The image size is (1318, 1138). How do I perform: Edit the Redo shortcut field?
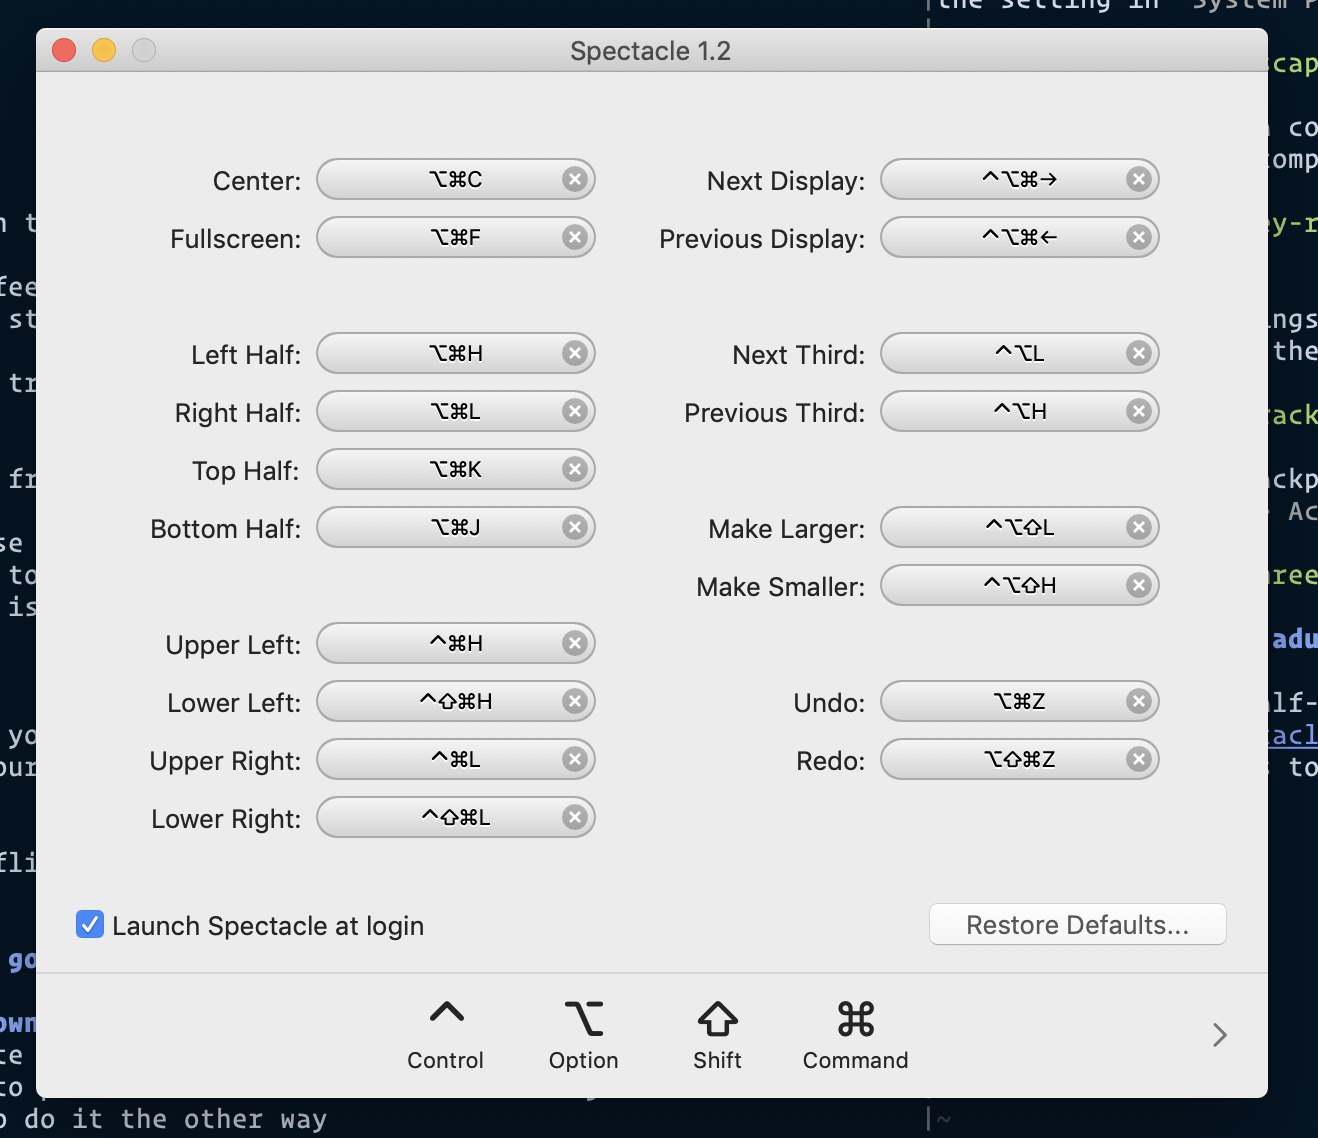point(1020,759)
